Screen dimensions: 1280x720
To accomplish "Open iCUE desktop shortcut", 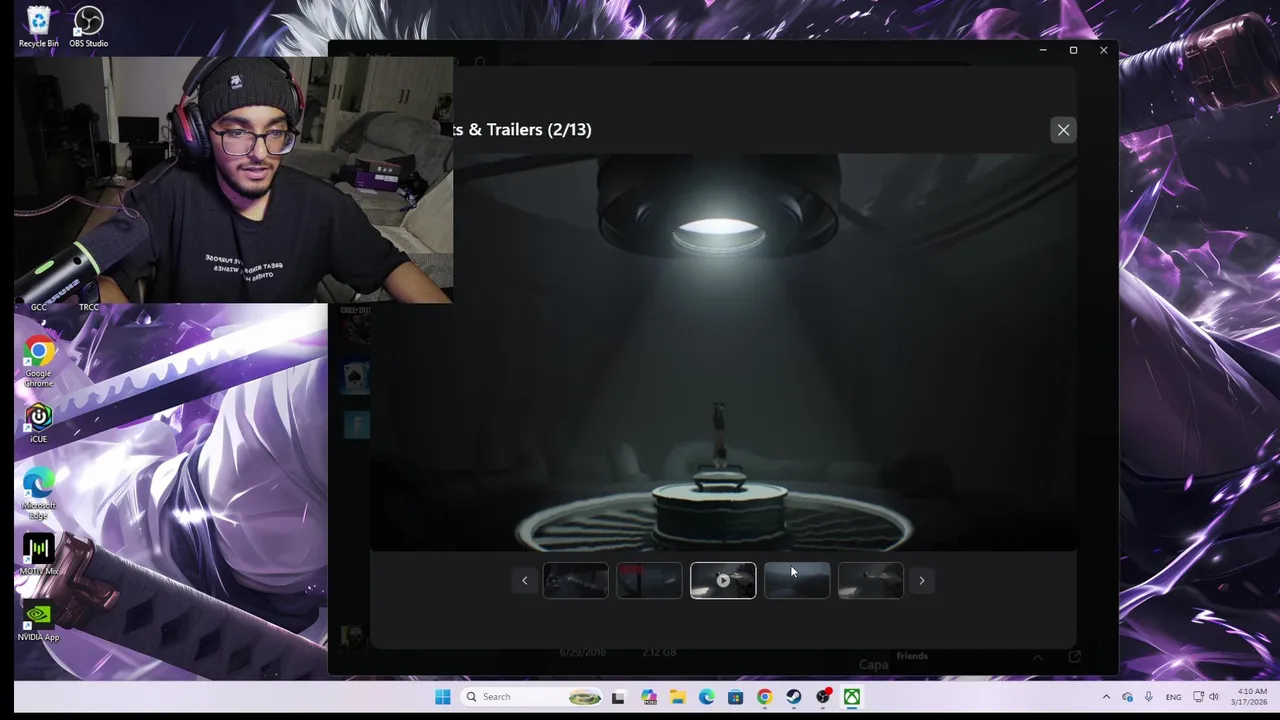I will pyautogui.click(x=38, y=423).
